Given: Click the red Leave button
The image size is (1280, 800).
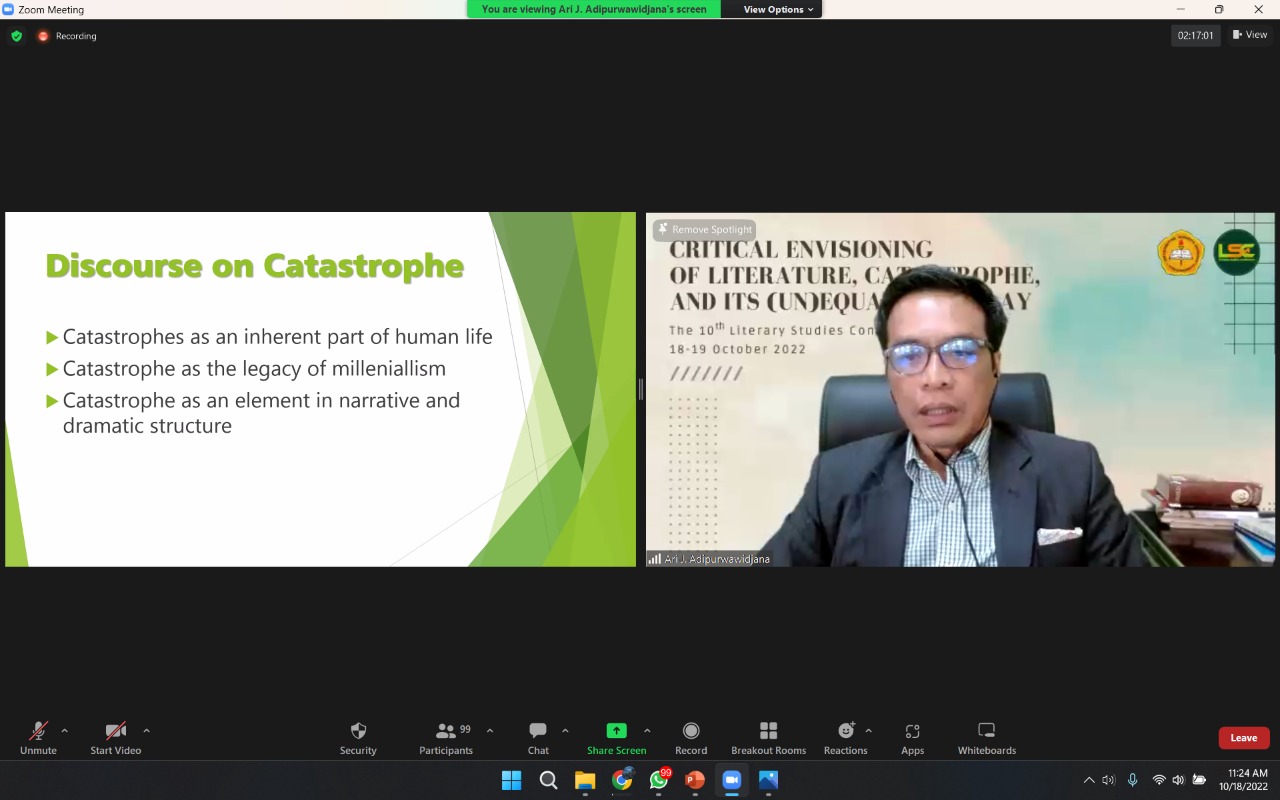Looking at the screenshot, I should [1243, 738].
